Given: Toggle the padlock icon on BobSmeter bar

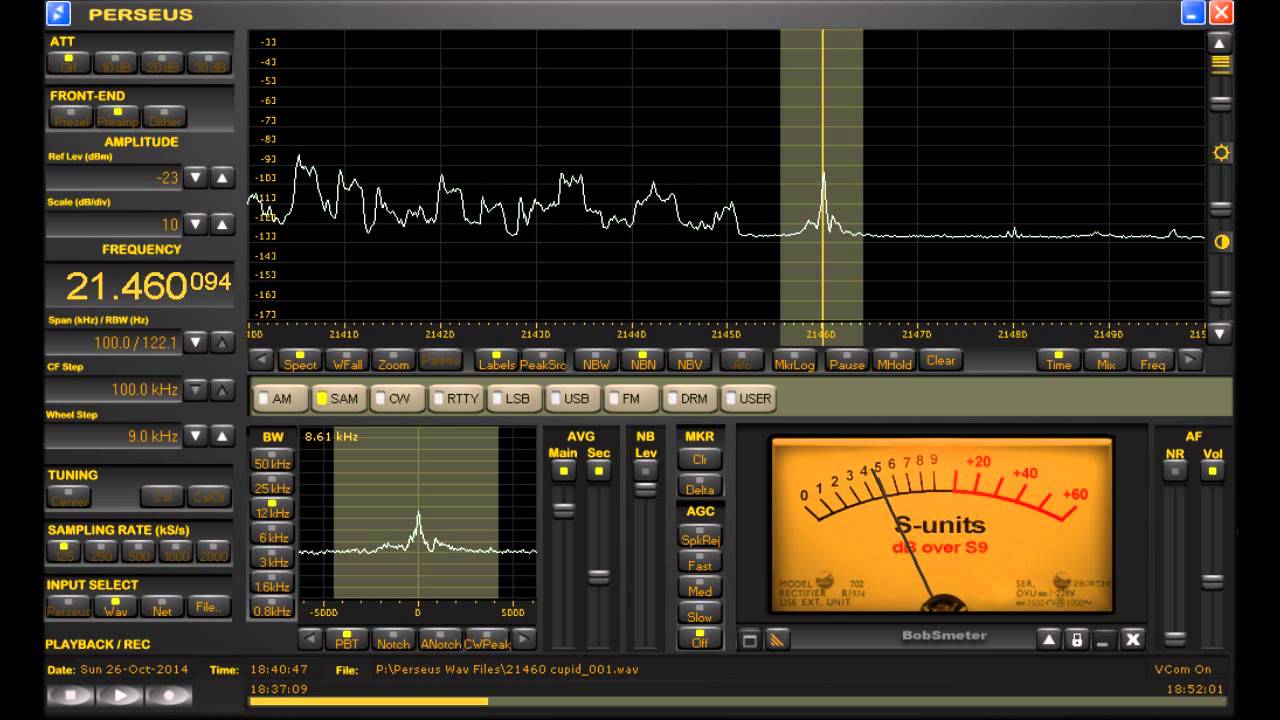Looking at the screenshot, I should [1077, 639].
